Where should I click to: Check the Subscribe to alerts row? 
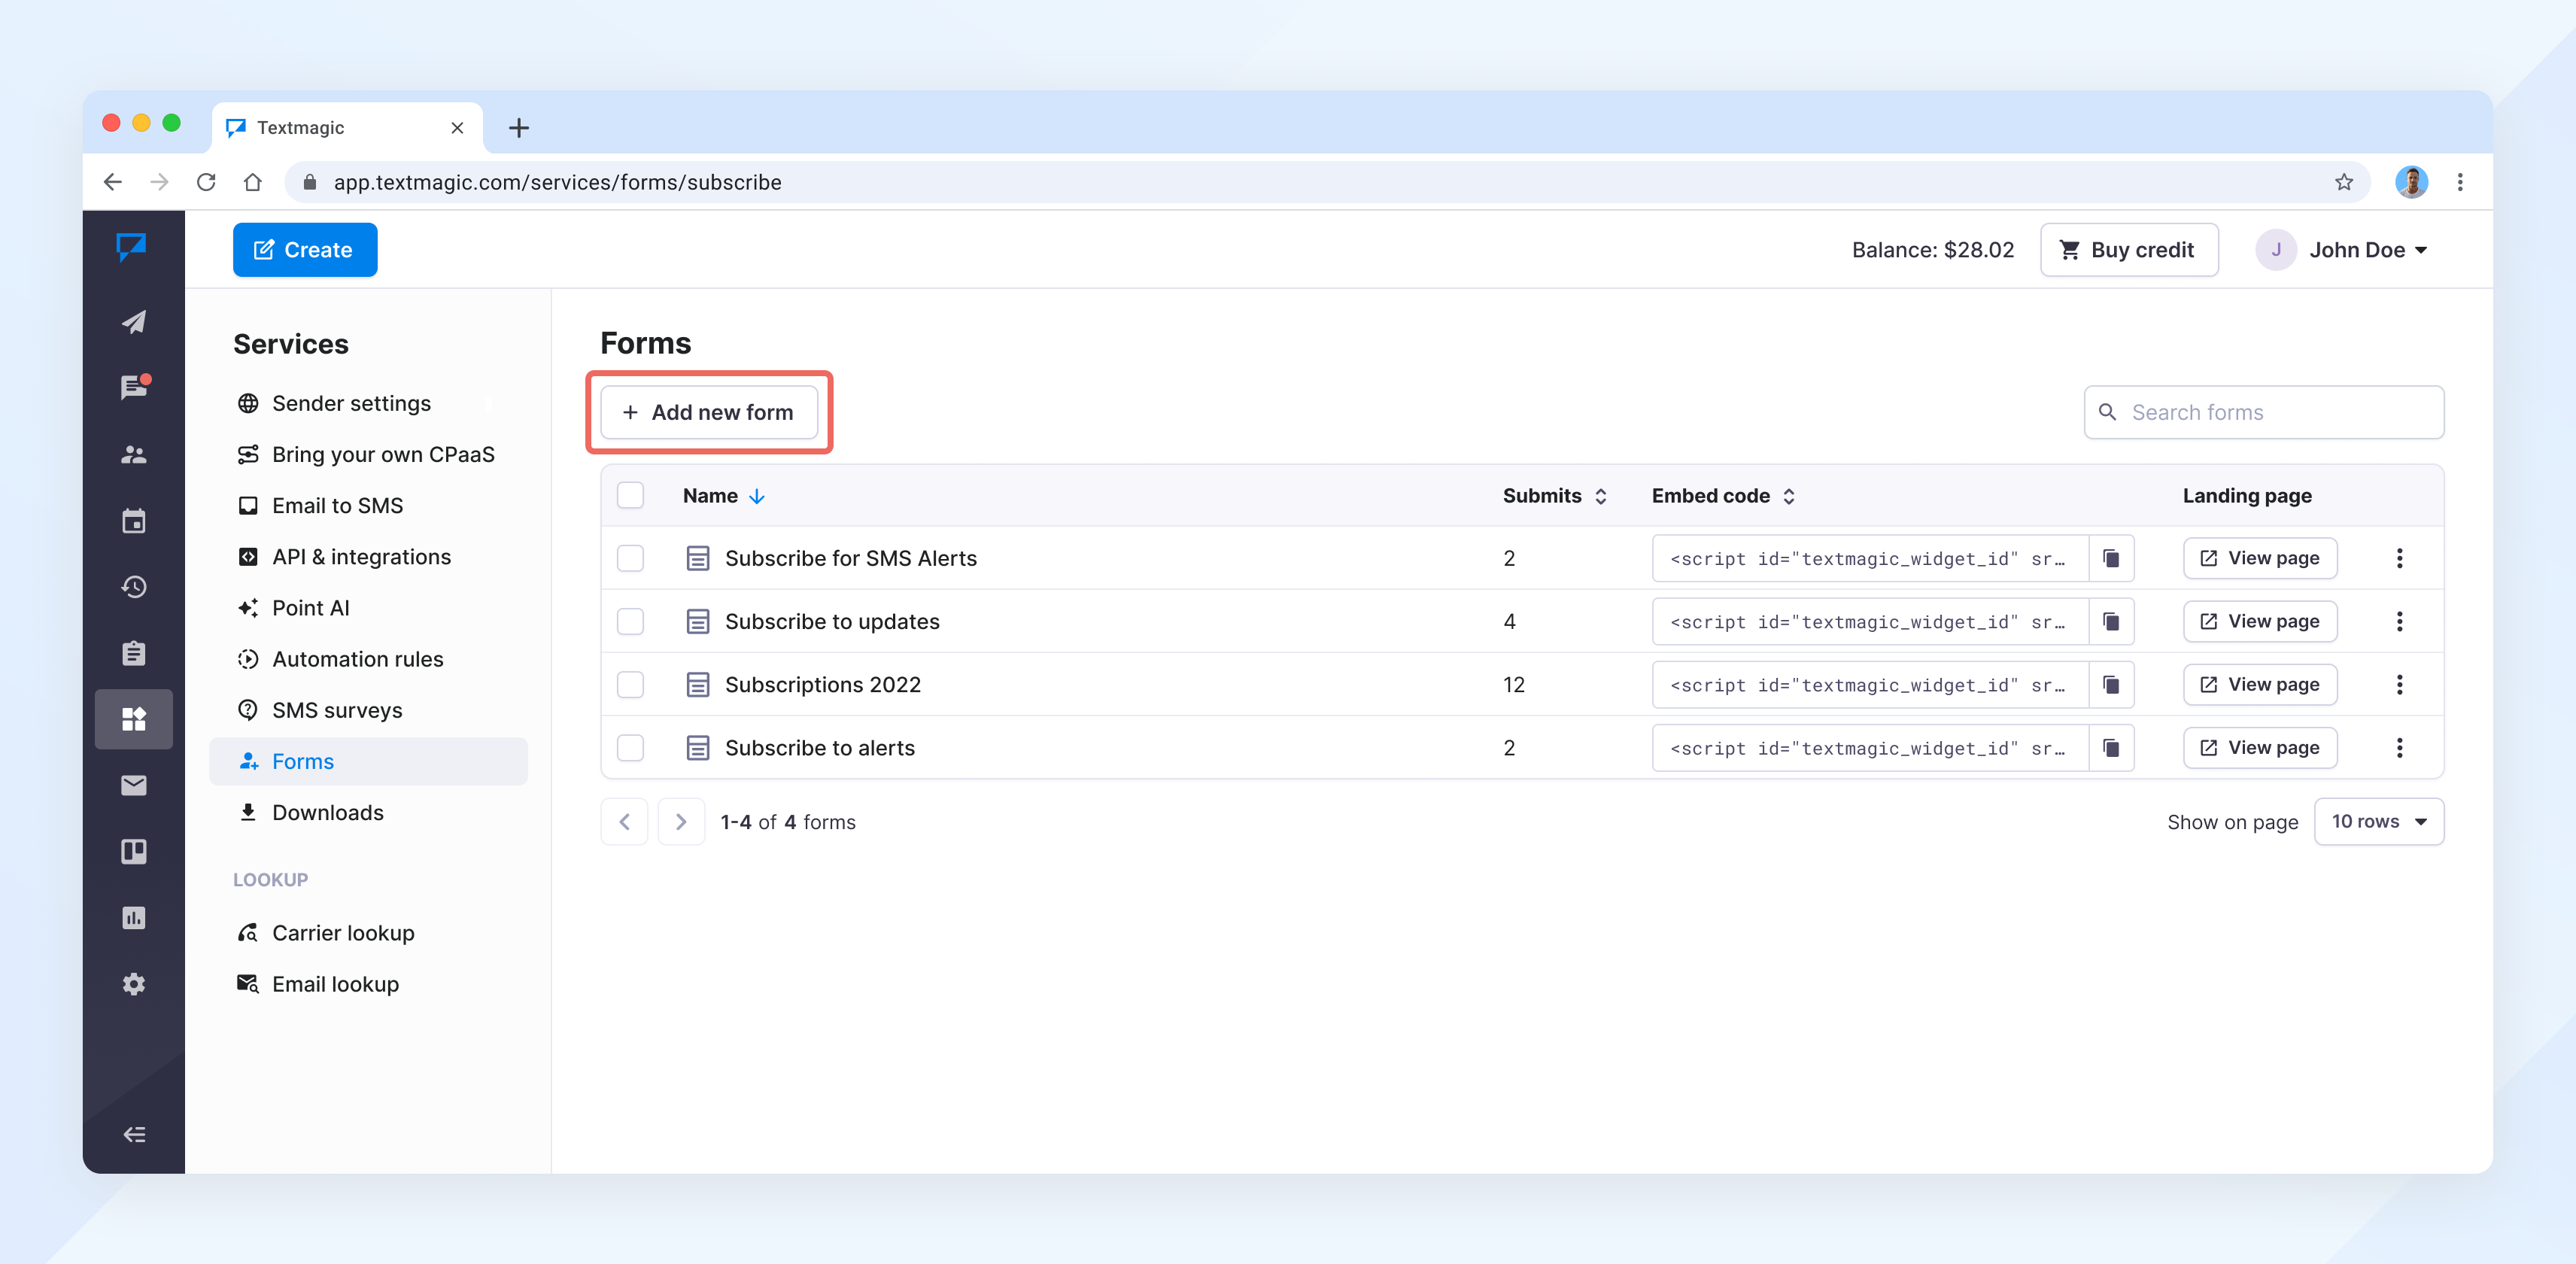[630, 748]
